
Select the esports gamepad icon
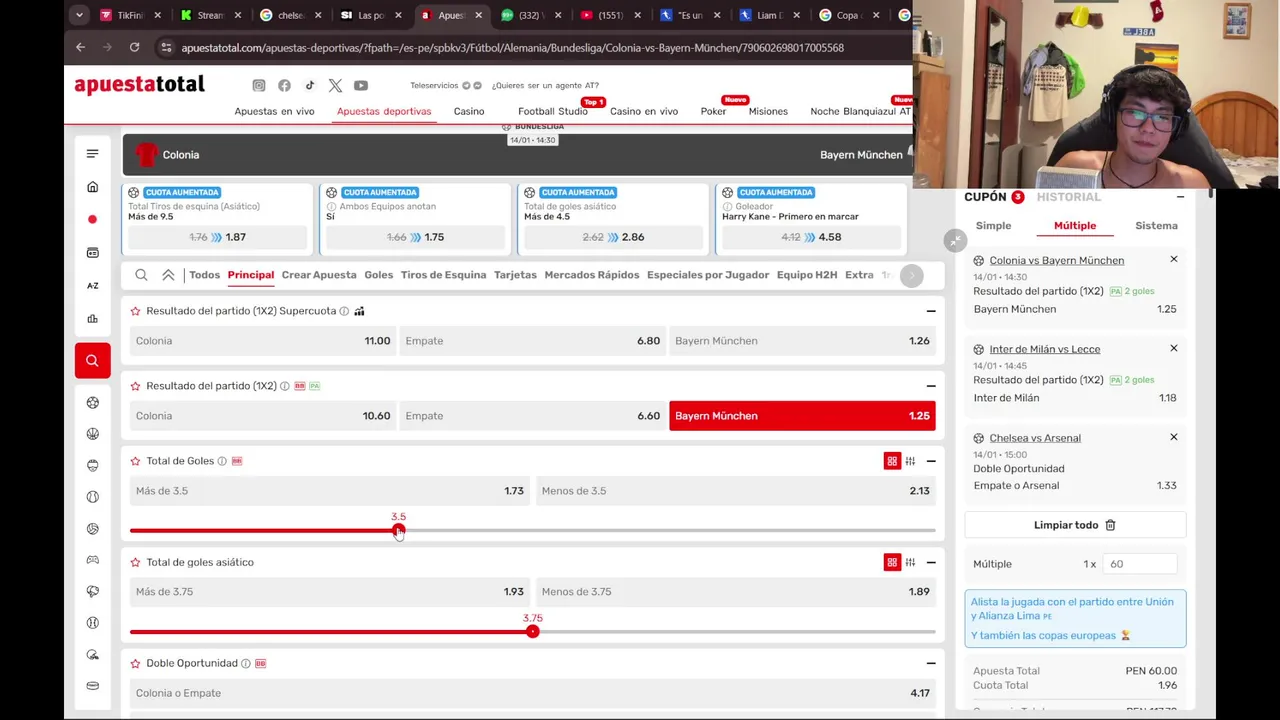(x=92, y=560)
